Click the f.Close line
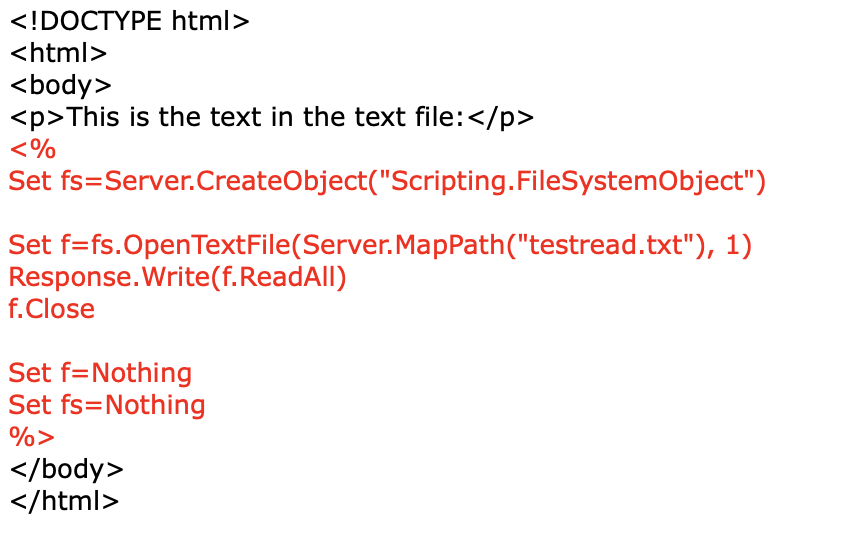The image size is (856, 556). pos(52,309)
